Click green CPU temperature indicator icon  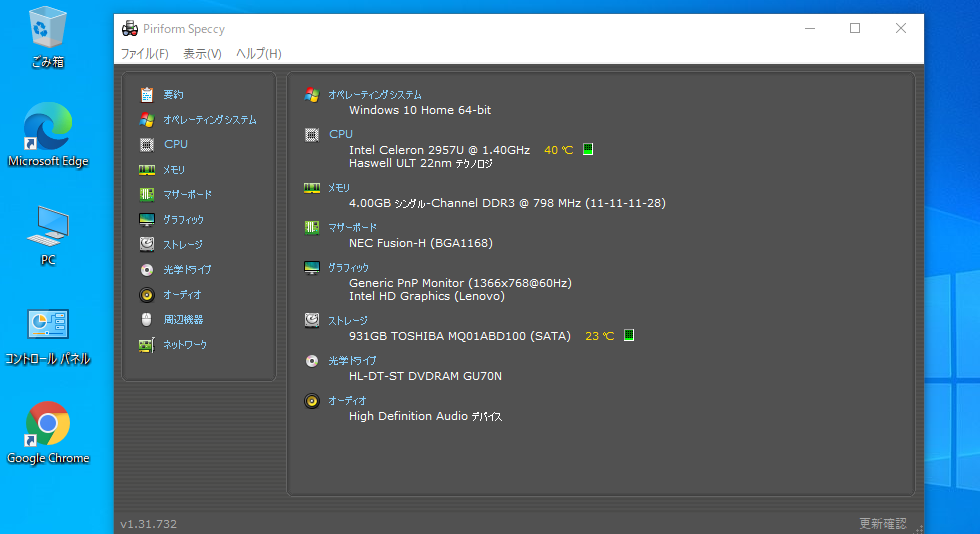[x=588, y=149]
